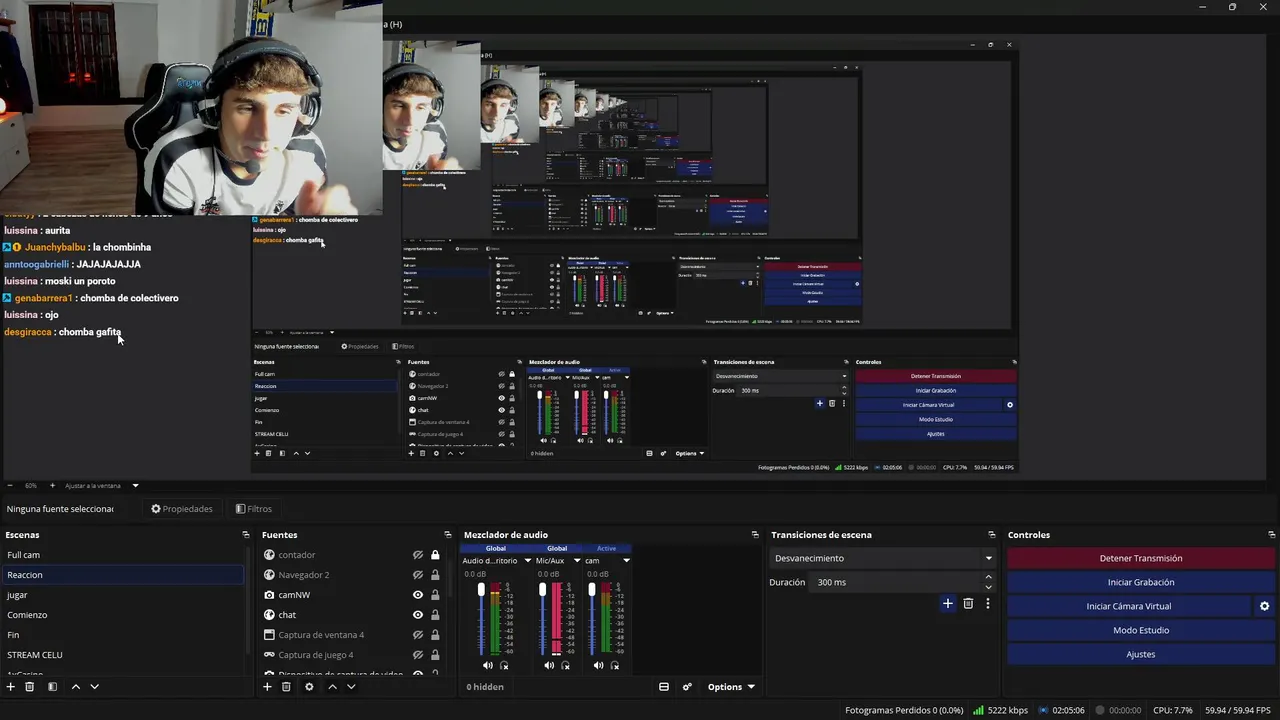Decrease transition duration with down arrow
Screen dimensions: 1280x720
pos(989,587)
